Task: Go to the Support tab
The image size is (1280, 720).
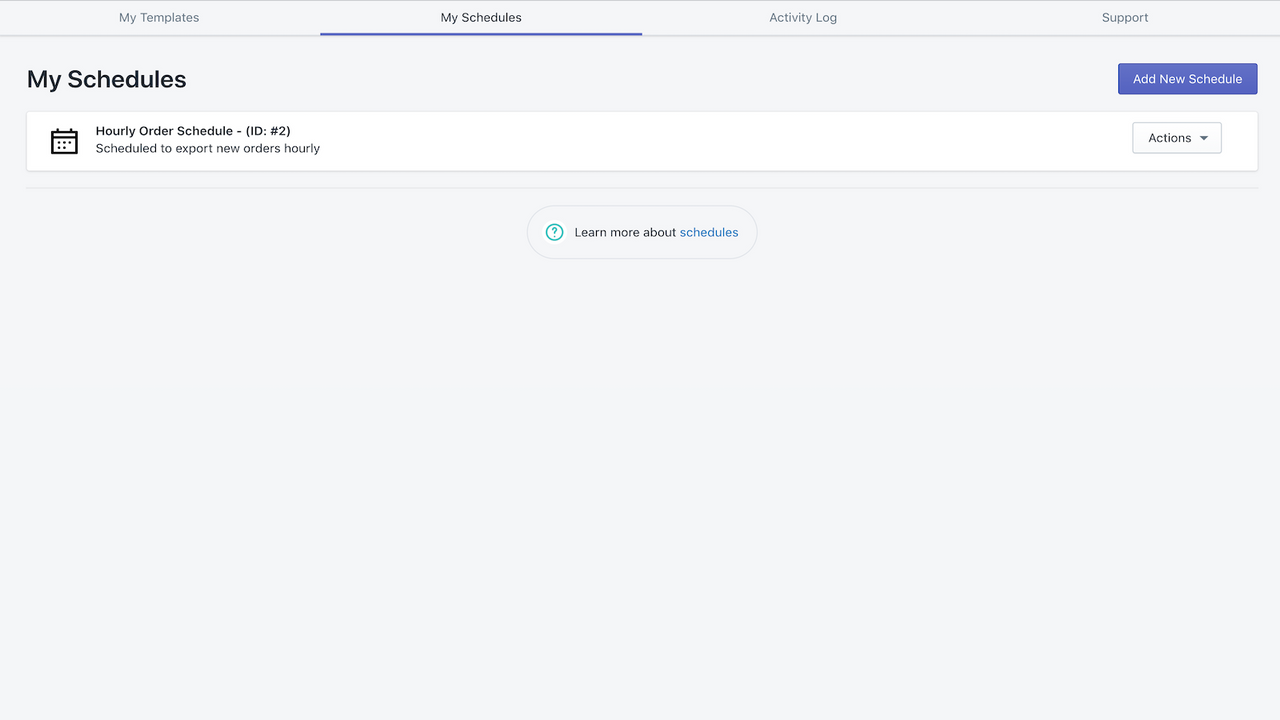Action: pos(1125,18)
